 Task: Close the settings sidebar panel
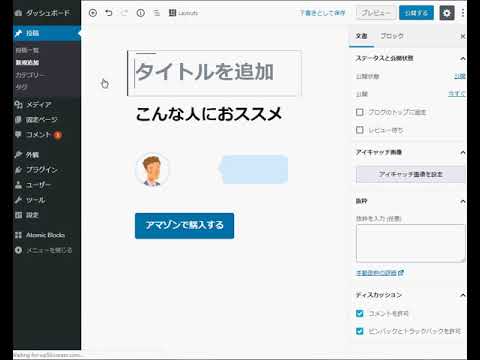tap(463, 36)
